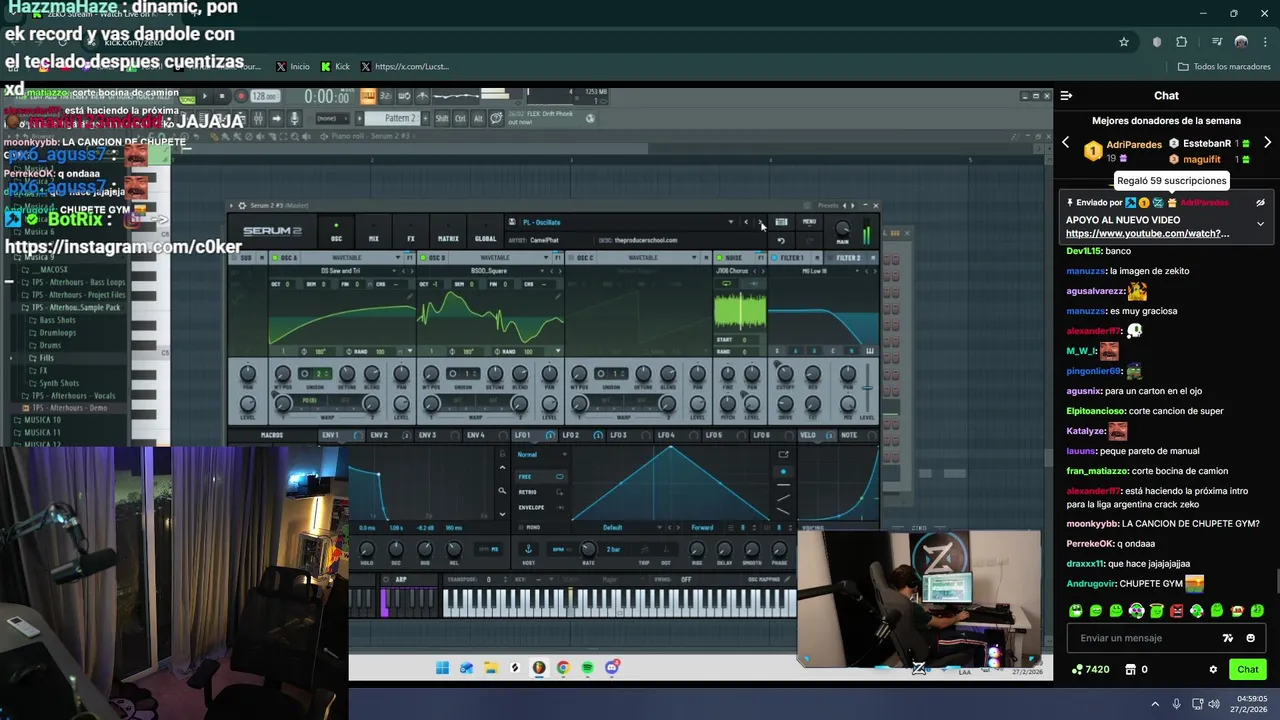Open the Serum MENU button
Screen dimensions: 1280x720
809,222
